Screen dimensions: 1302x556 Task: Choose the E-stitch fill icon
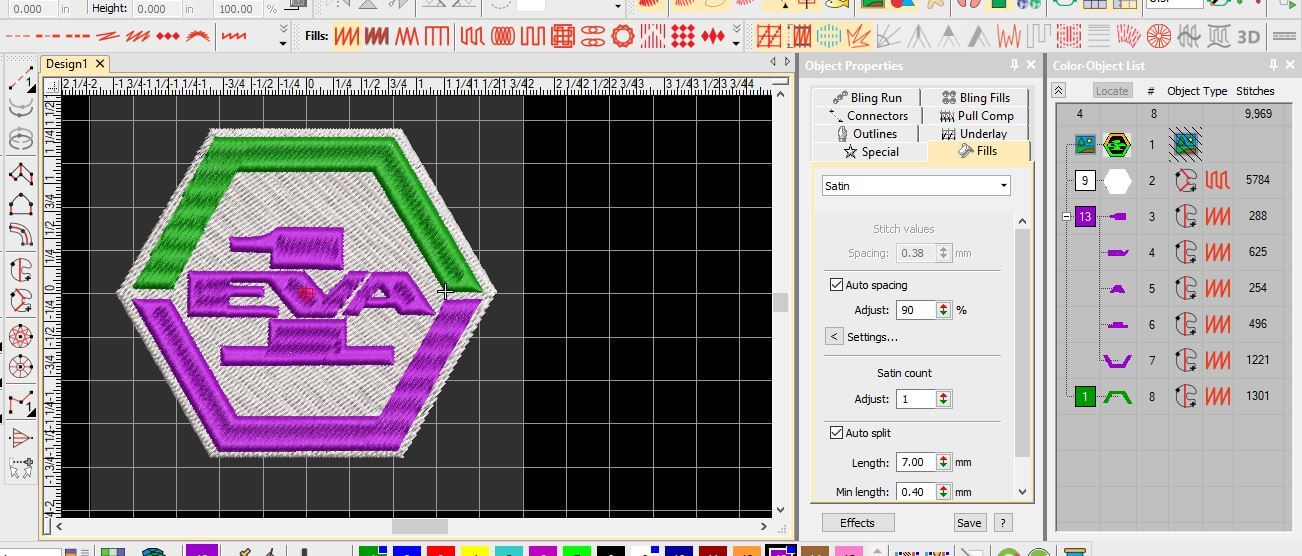point(437,37)
